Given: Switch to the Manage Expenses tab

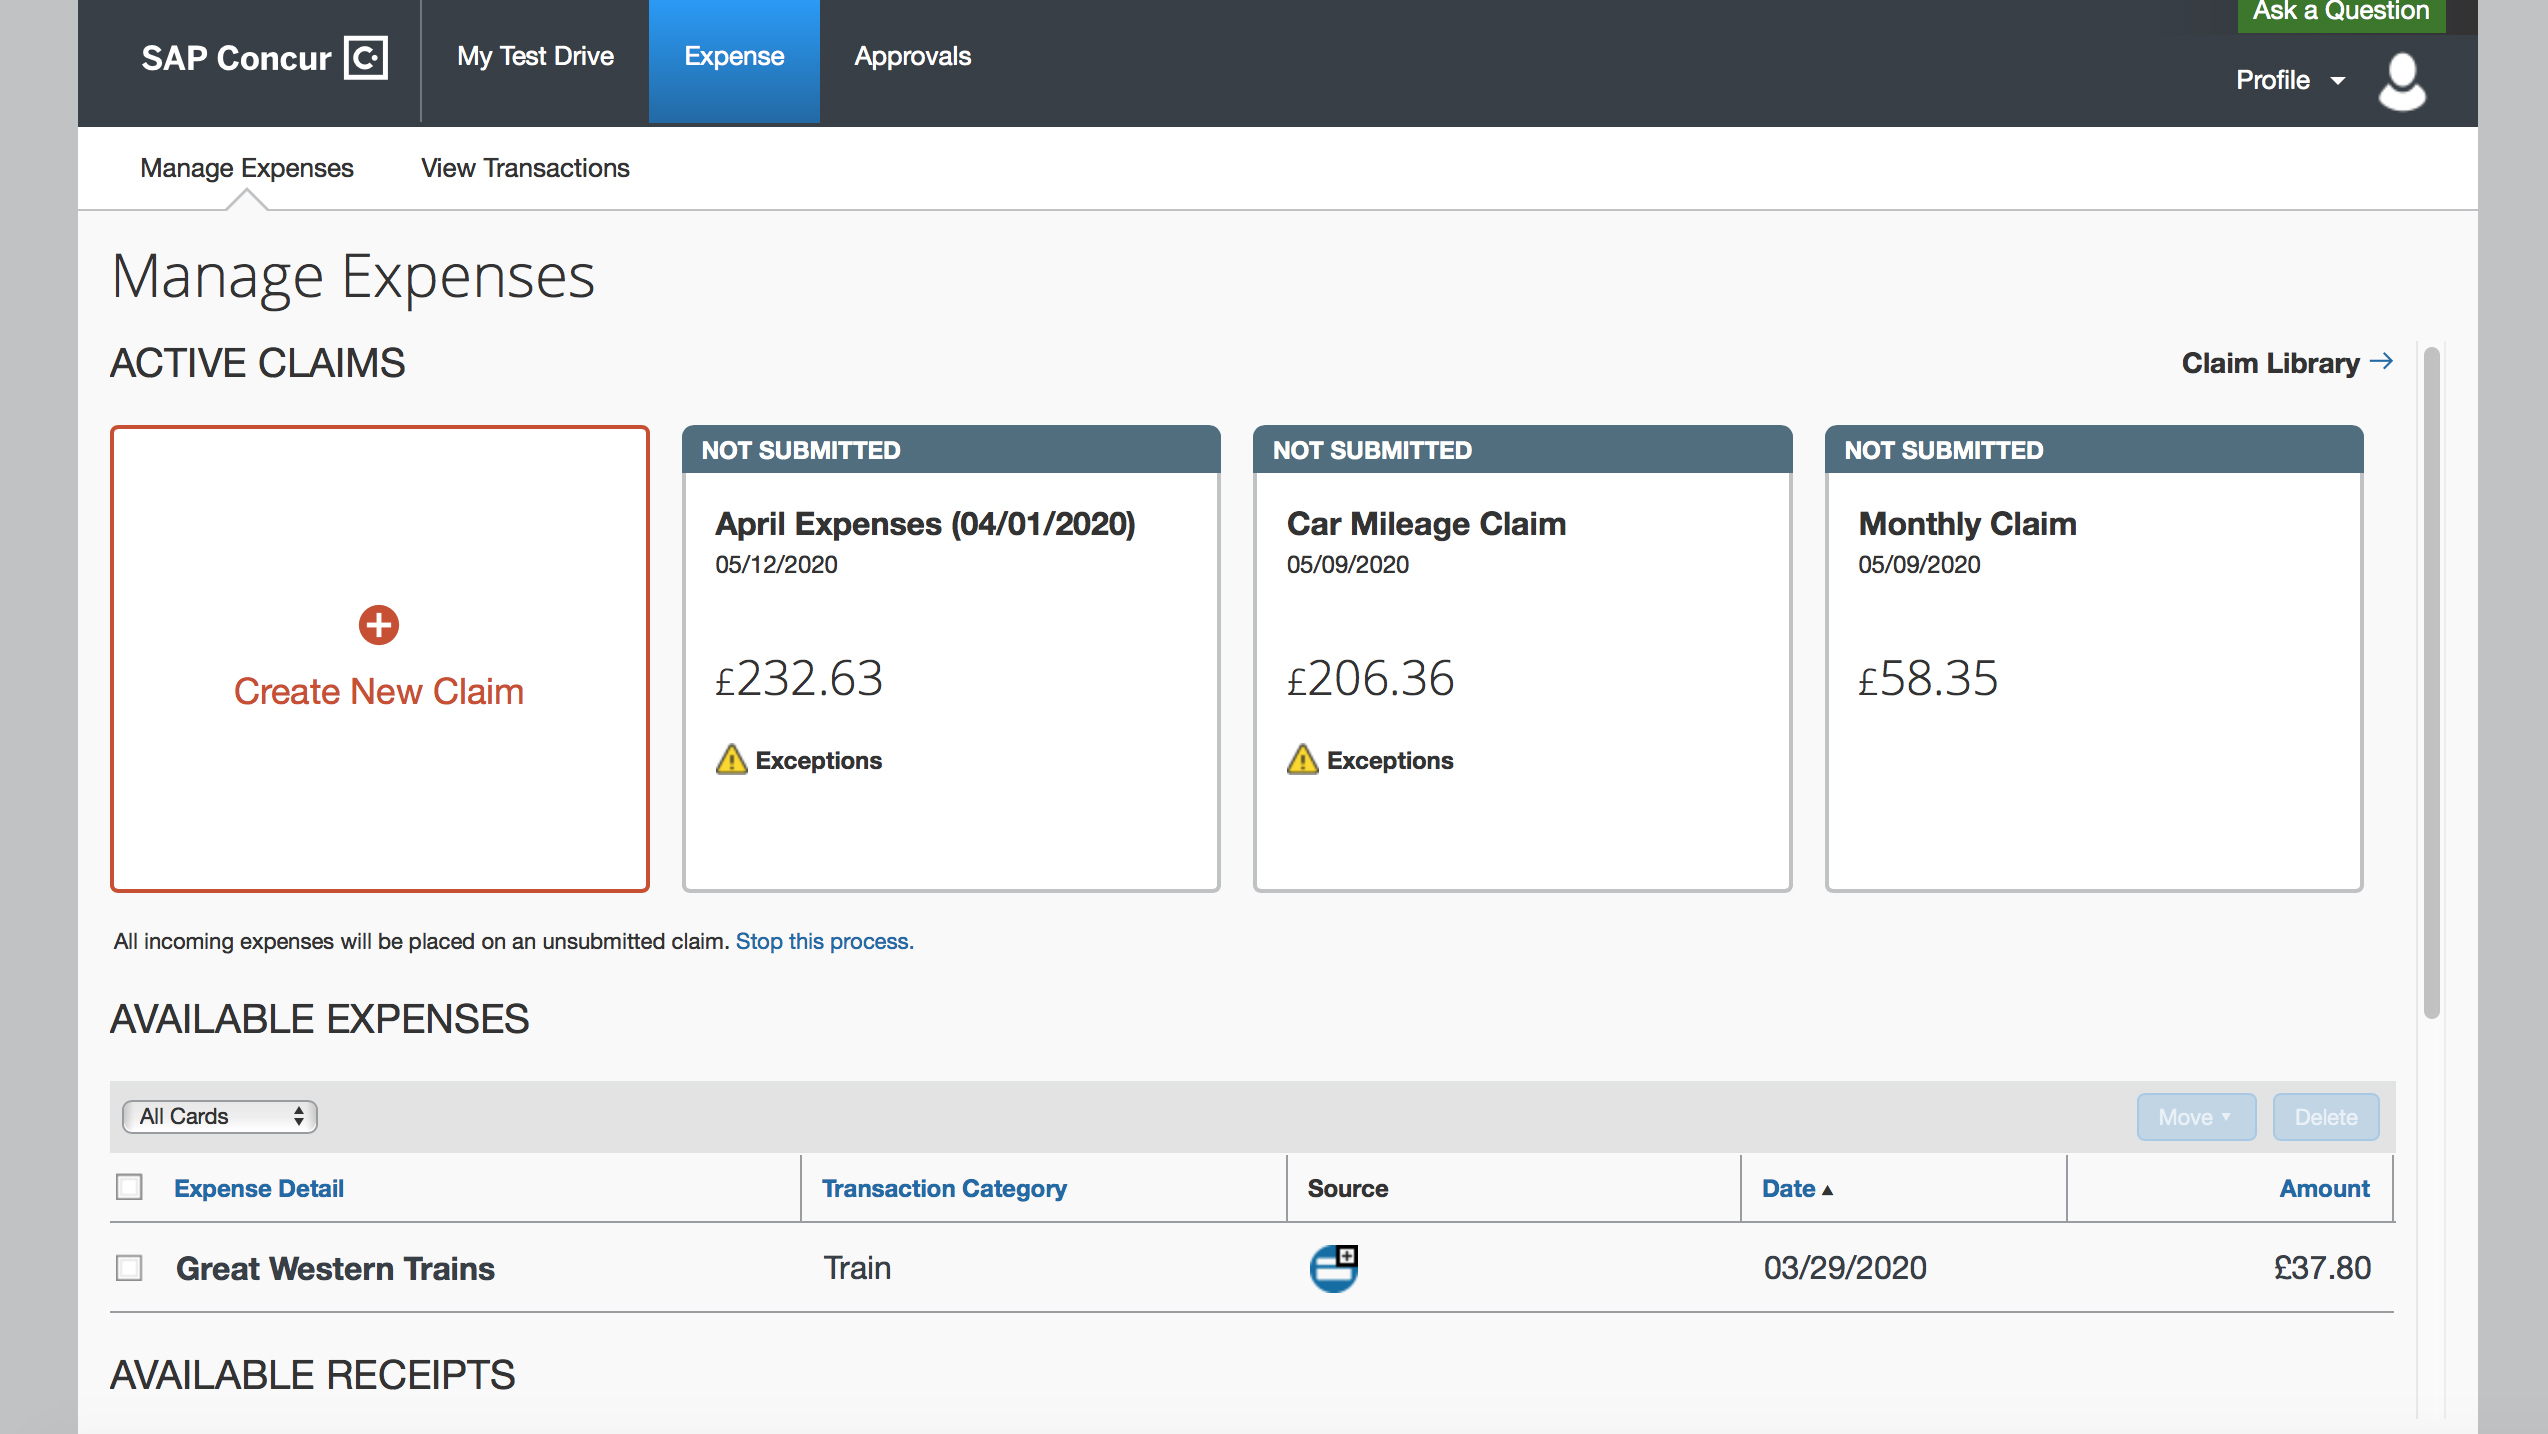Looking at the screenshot, I should tap(245, 166).
